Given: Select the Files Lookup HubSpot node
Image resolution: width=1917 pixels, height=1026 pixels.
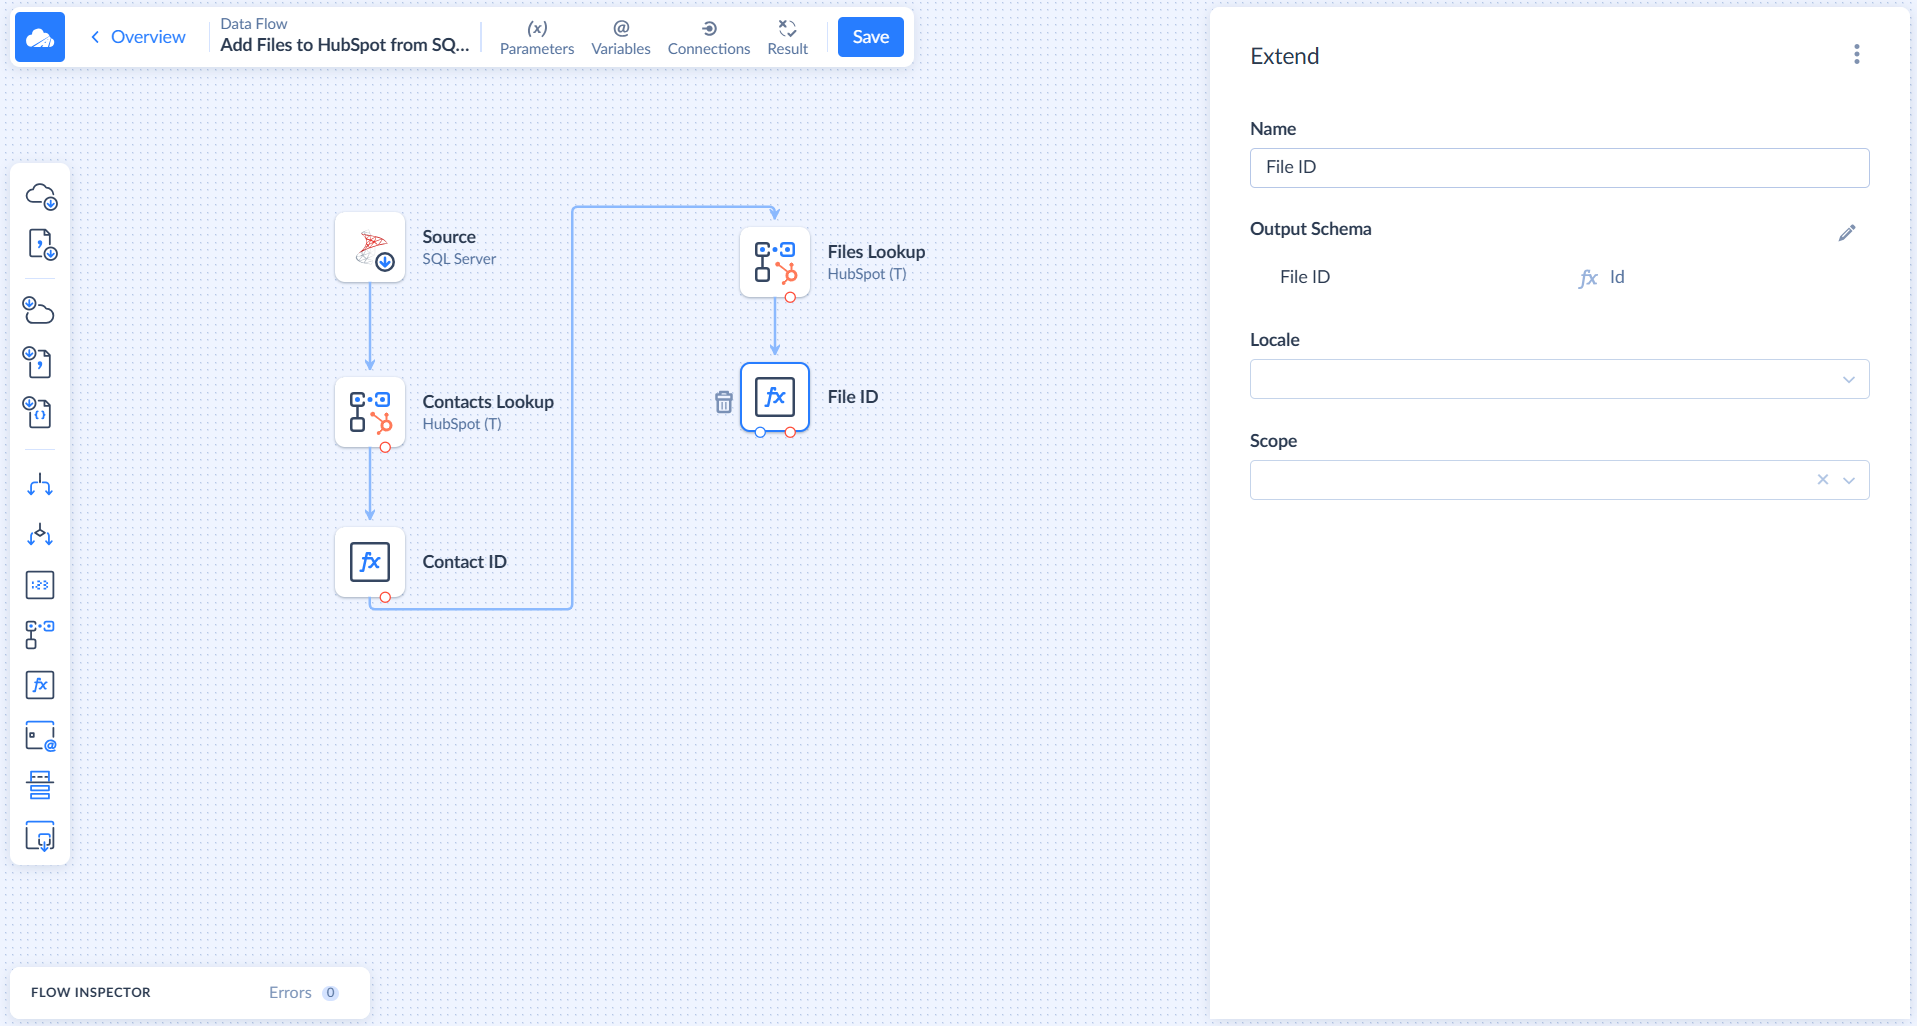Looking at the screenshot, I should 774,262.
